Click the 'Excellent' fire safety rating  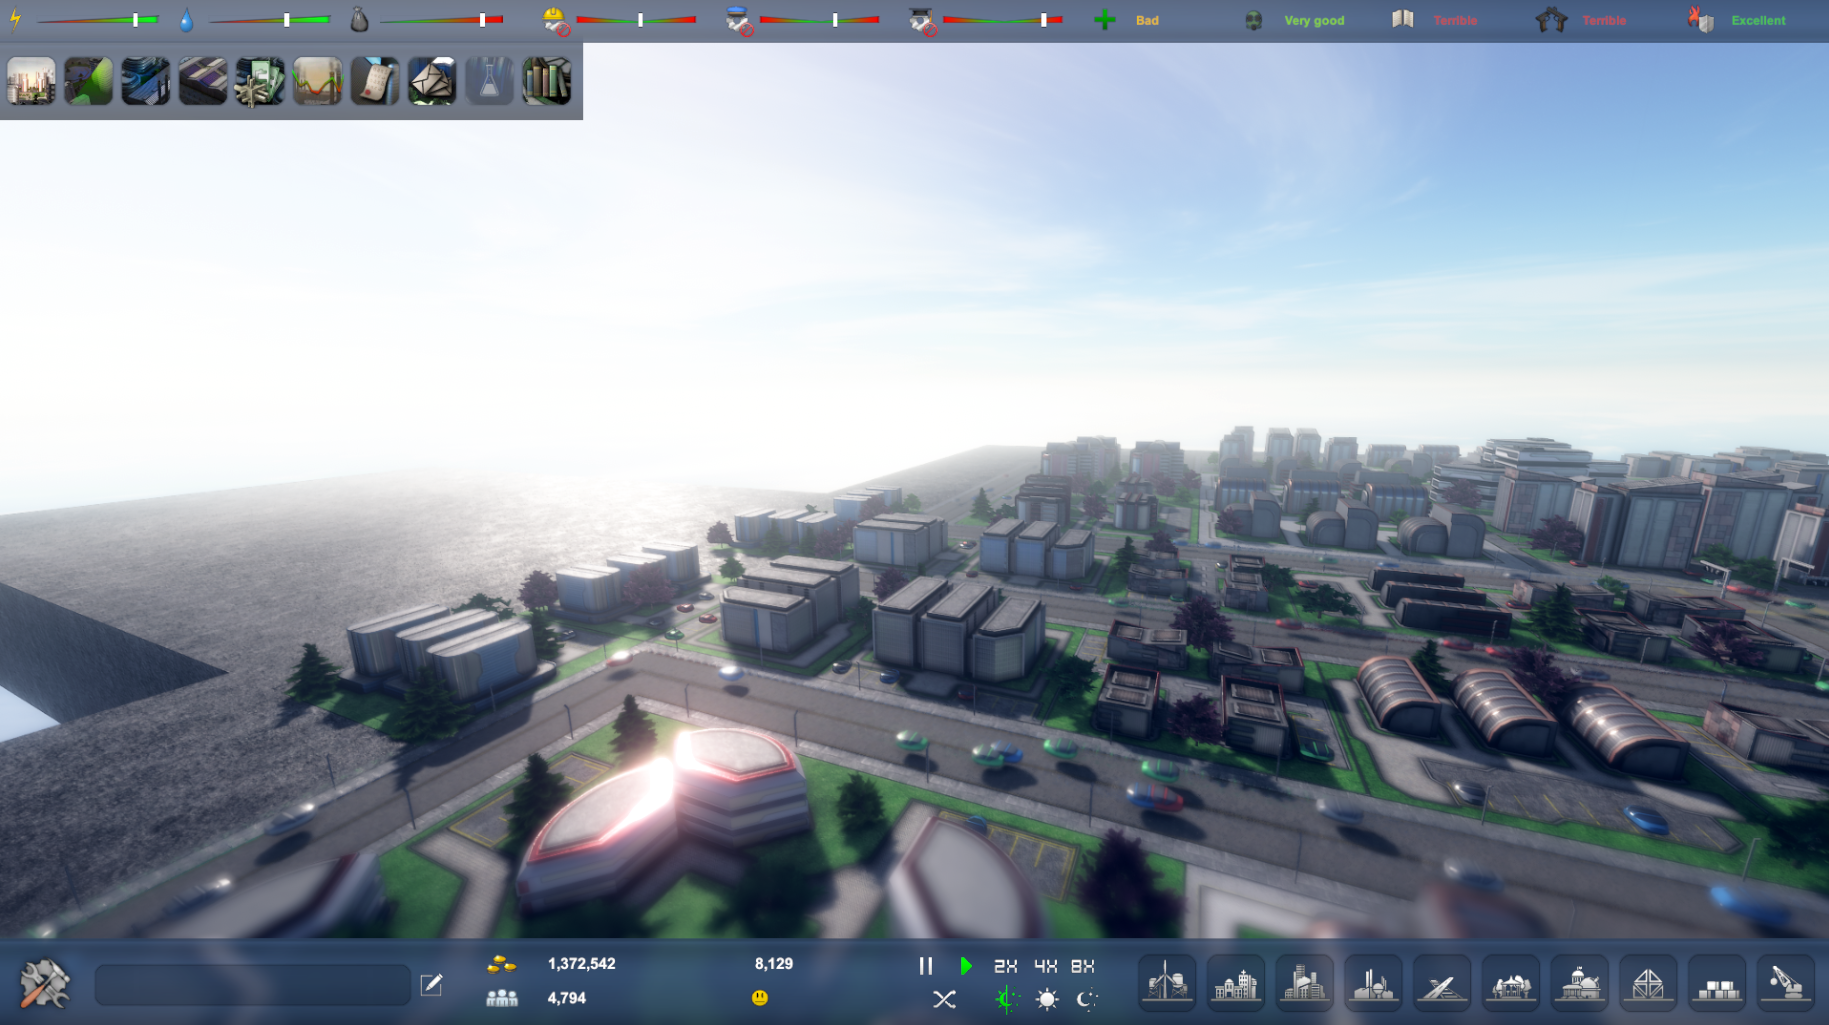tap(1758, 20)
